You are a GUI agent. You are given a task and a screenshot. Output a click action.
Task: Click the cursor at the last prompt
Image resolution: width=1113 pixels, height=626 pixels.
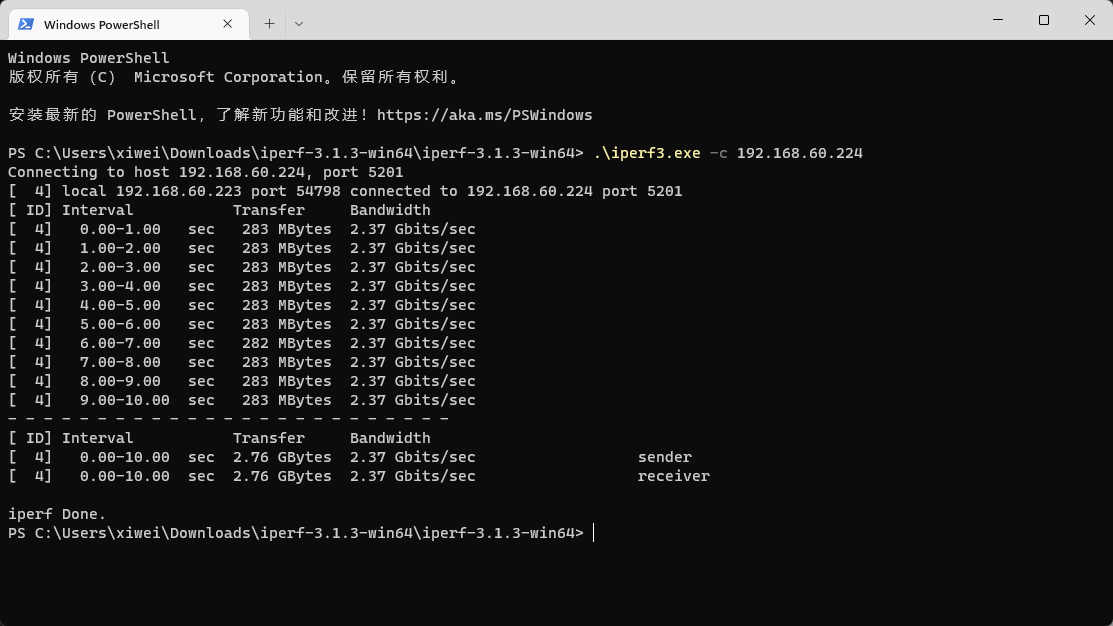(594, 533)
